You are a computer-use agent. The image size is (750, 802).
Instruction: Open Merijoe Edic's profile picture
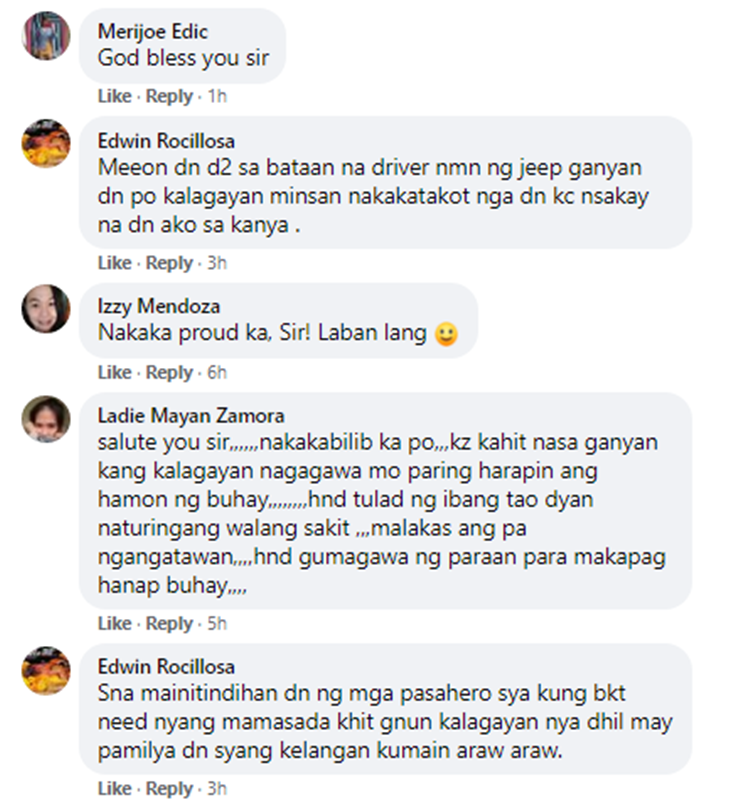click(46, 35)
